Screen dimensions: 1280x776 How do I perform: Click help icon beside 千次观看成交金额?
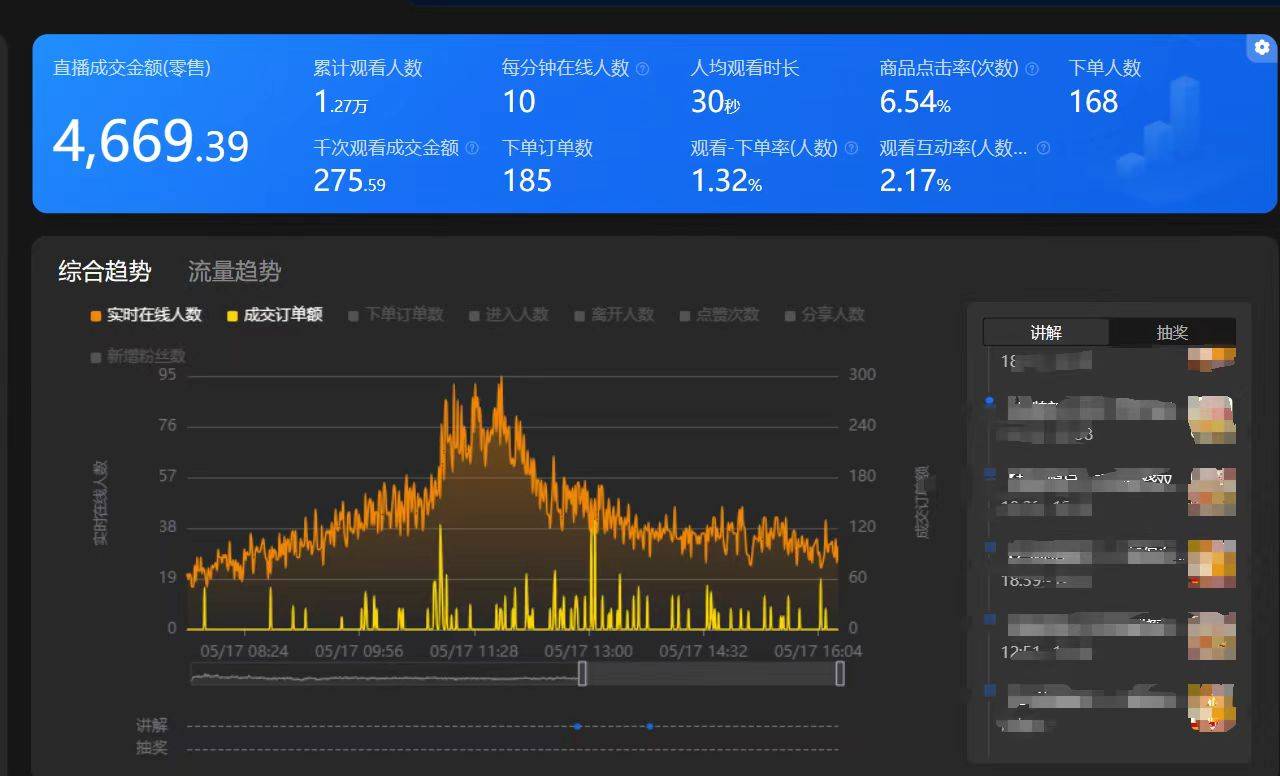click(x=472, y=148)
